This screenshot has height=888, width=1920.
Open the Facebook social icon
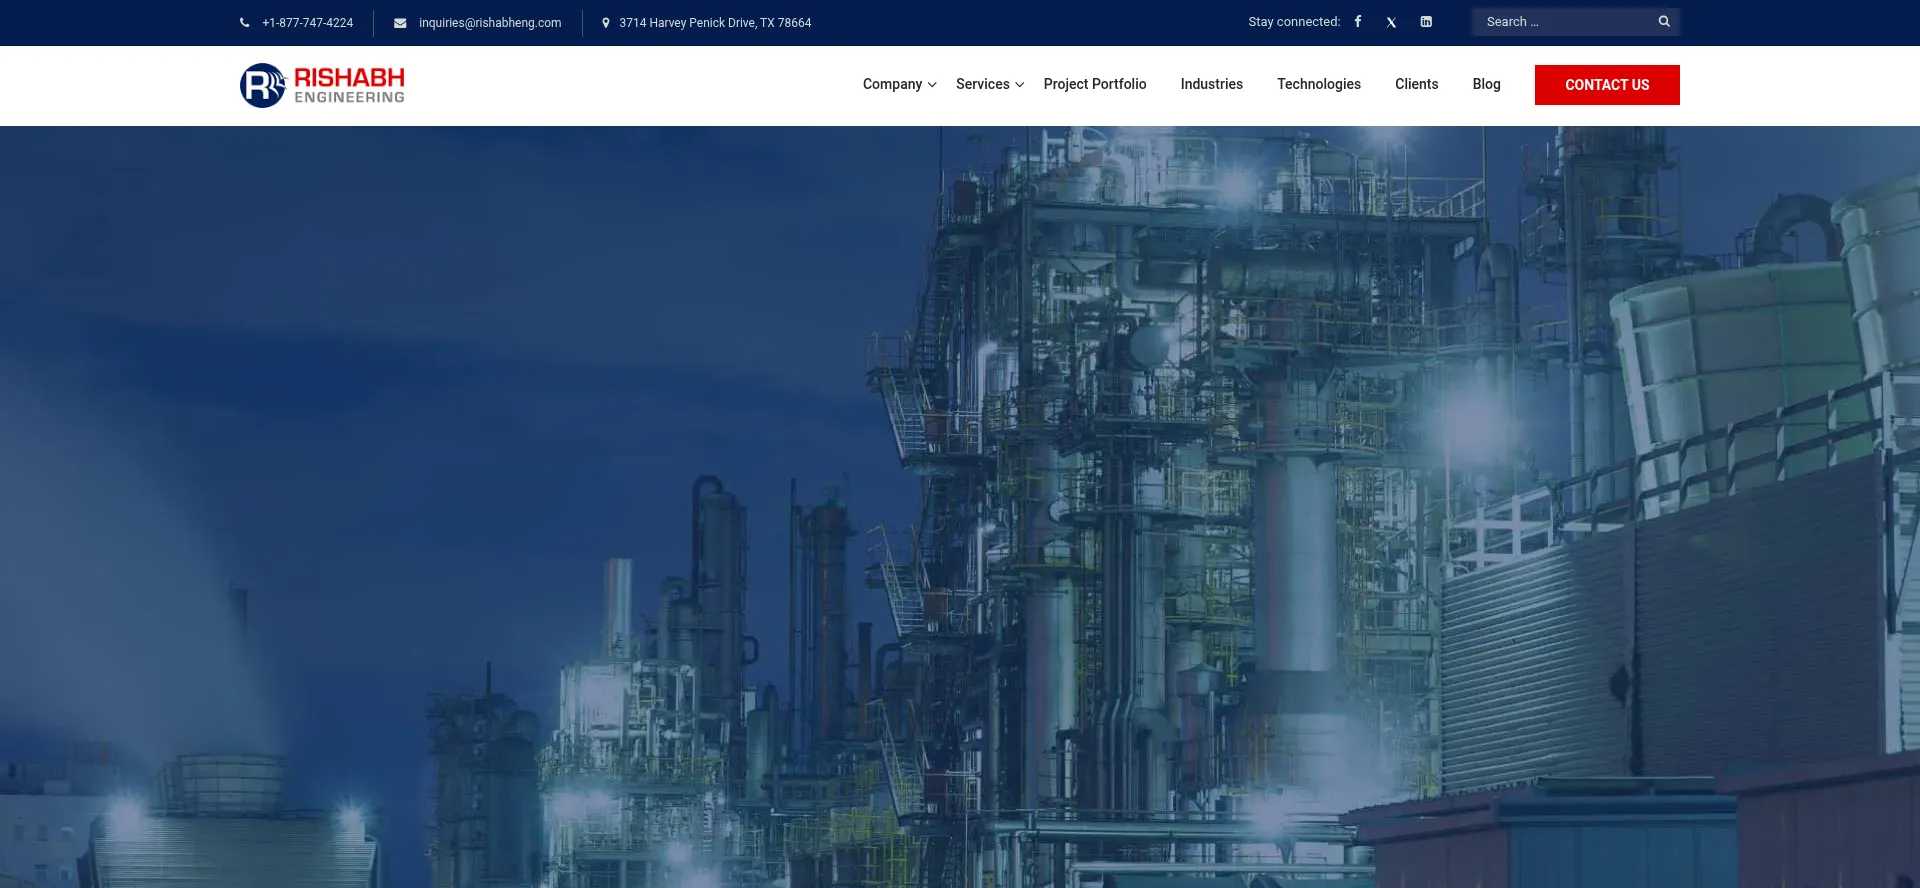(1358, 21)
